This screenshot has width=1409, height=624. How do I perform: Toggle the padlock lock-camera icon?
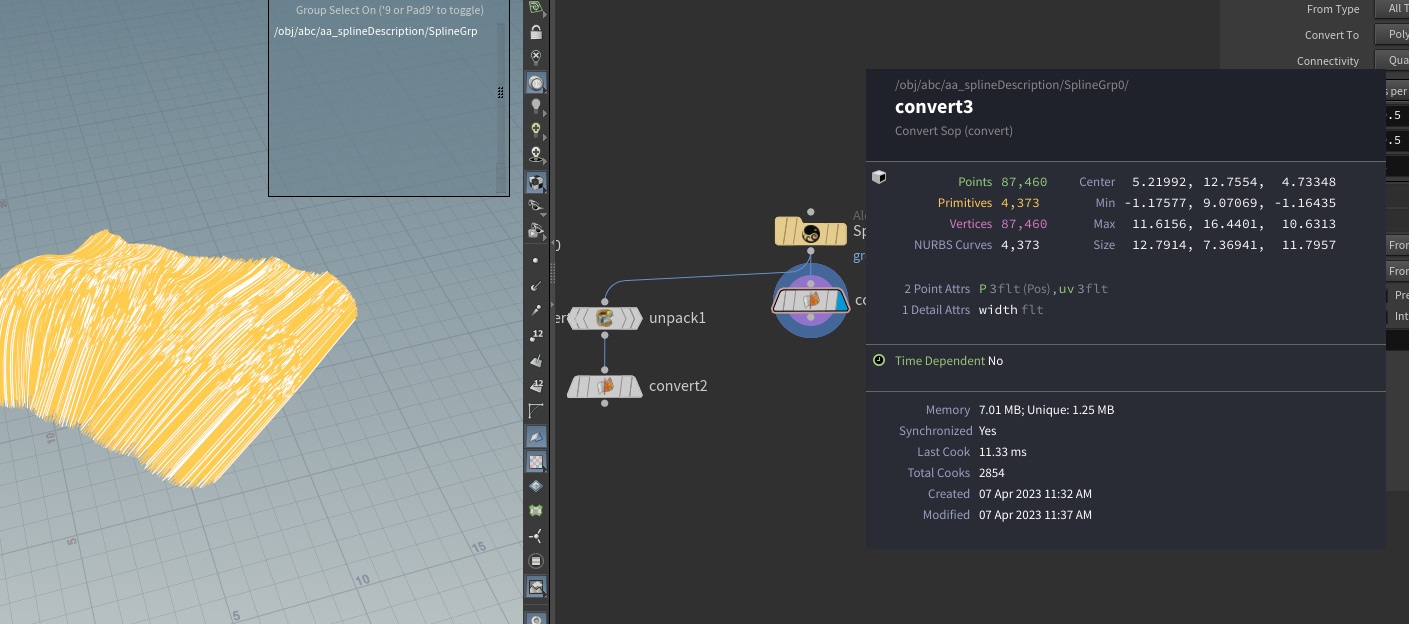[536, 32]
